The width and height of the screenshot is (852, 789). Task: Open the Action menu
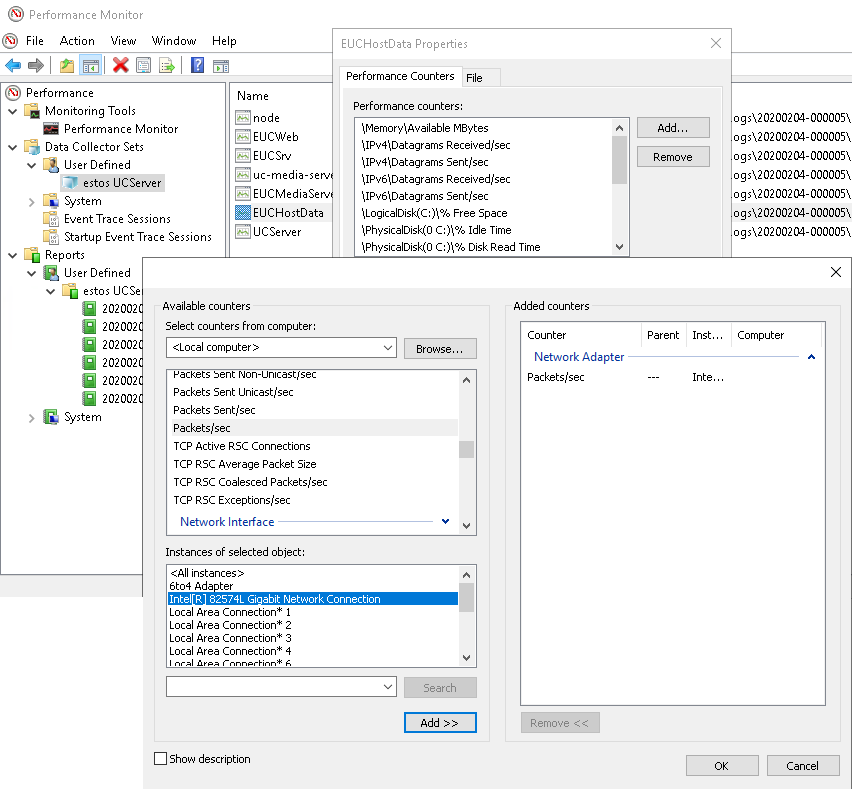tap(77, 41)
